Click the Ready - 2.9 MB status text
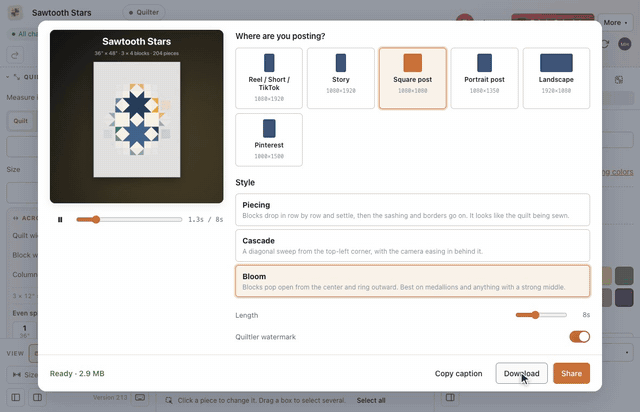640x412 pixels. pos(77,373)
